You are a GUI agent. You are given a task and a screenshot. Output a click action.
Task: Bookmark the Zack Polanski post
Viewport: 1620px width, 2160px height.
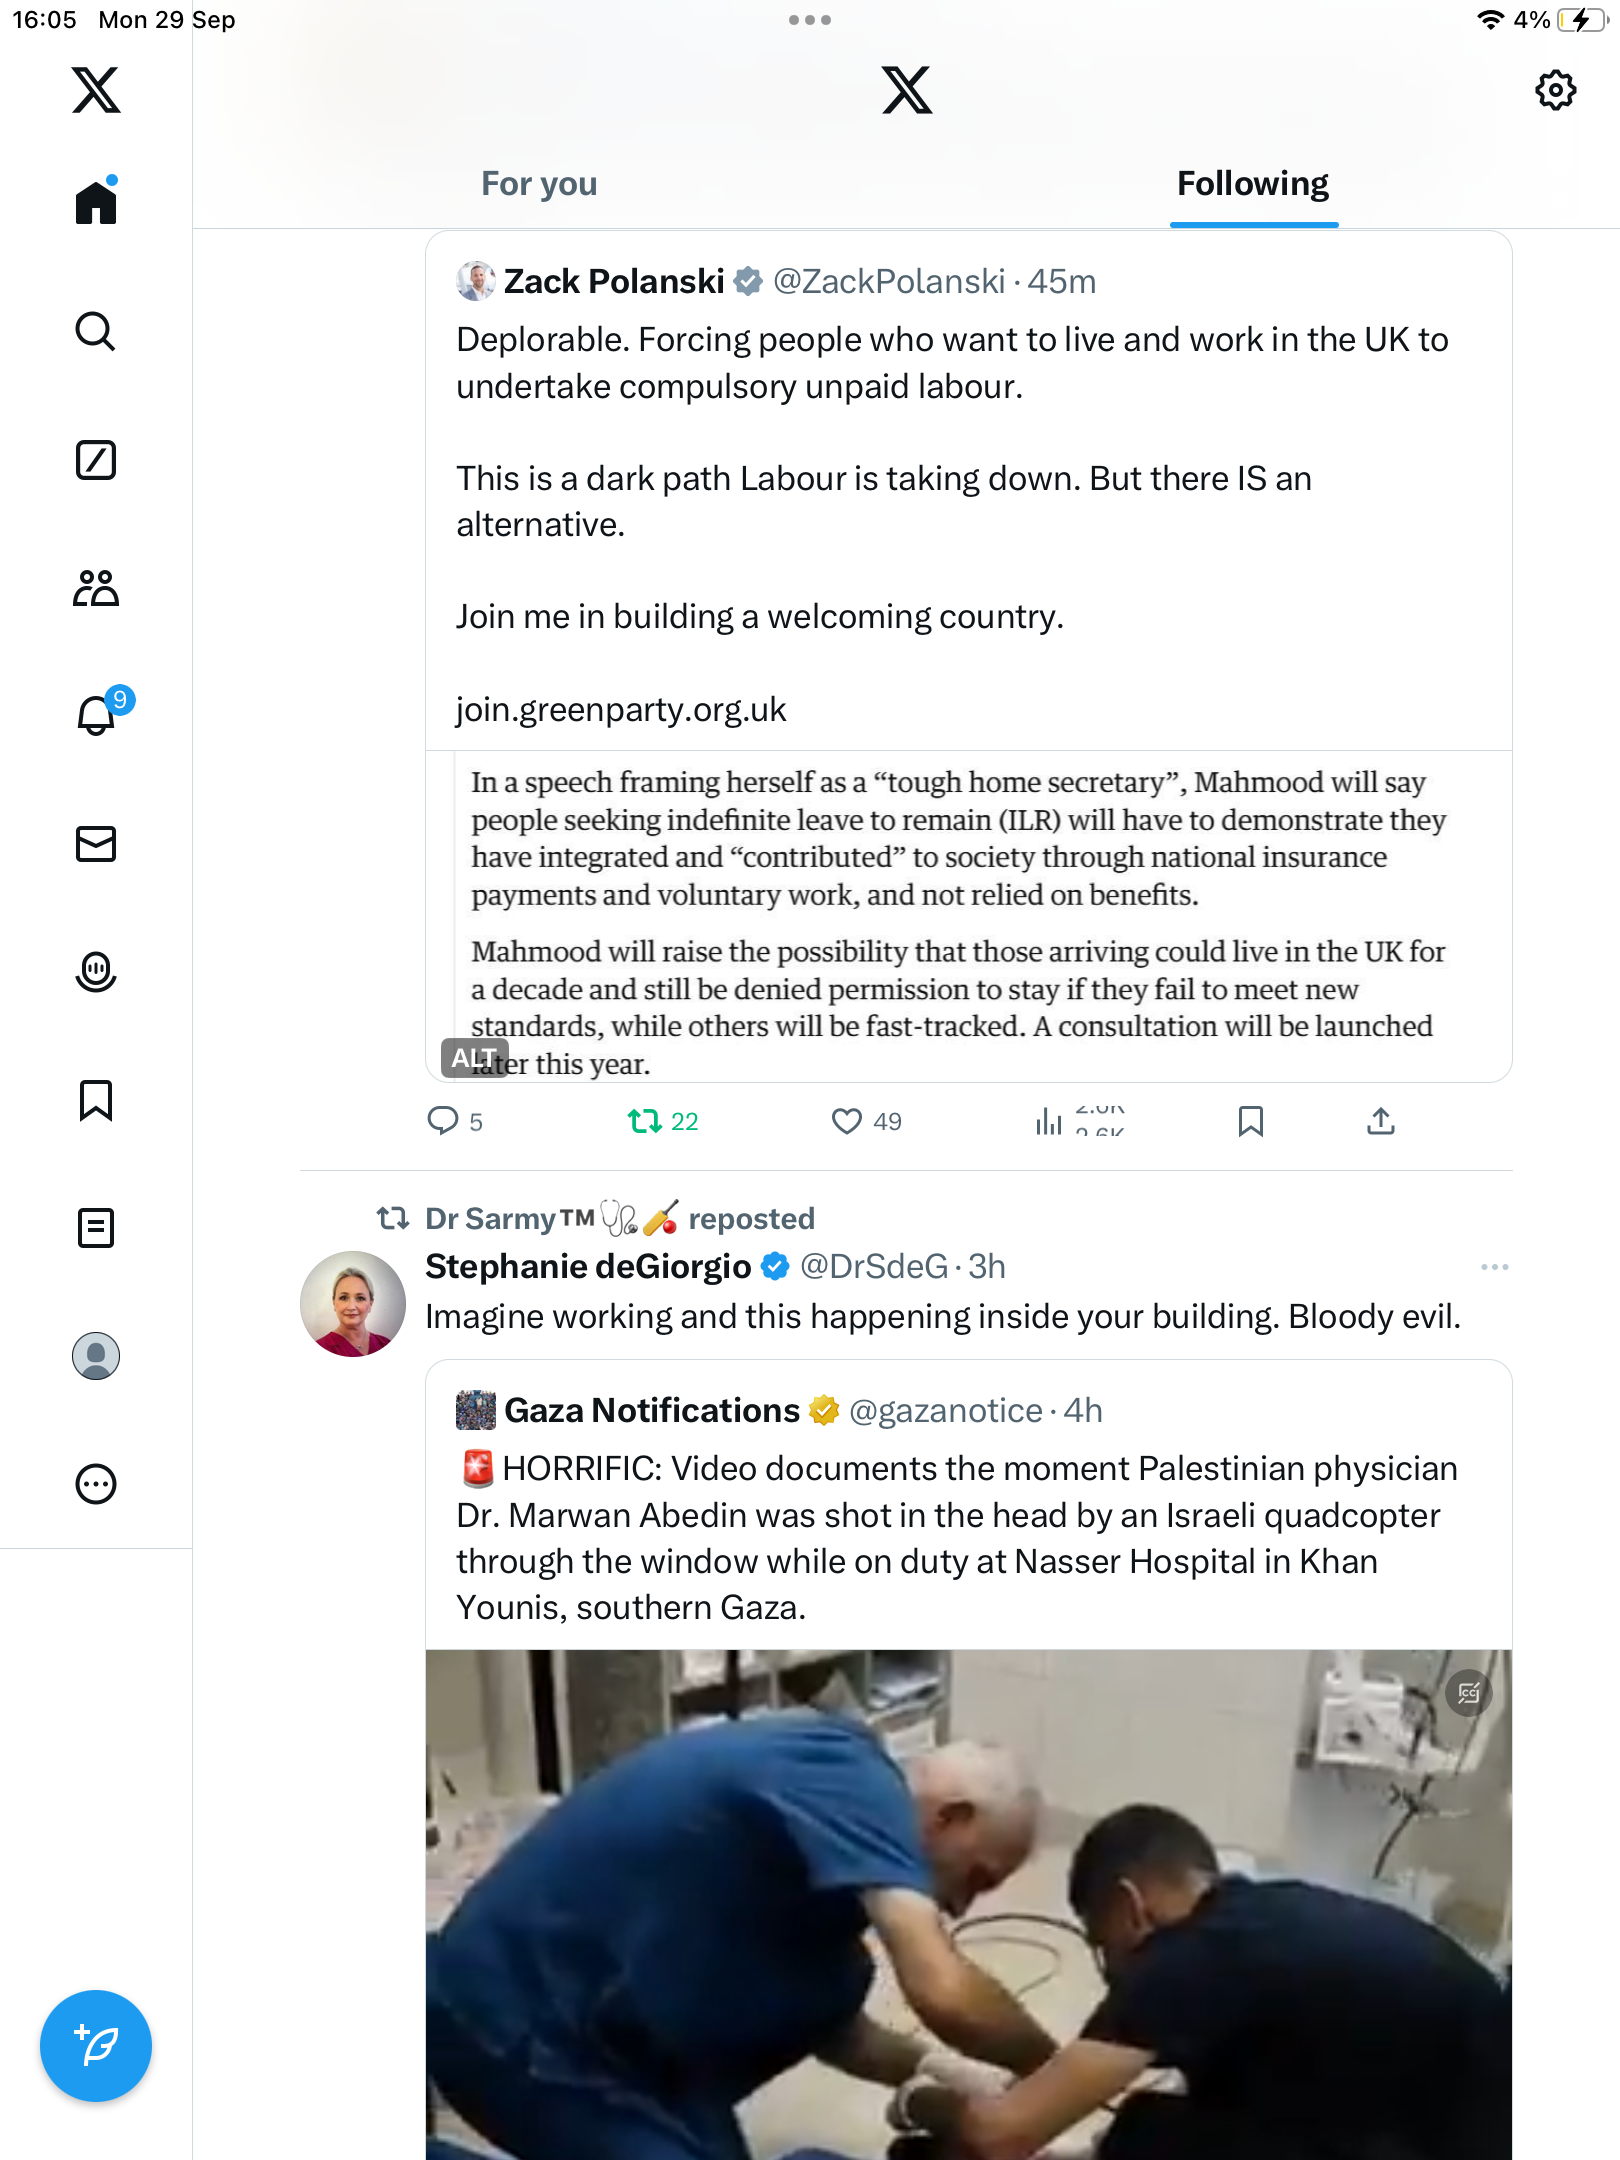point(1250,1121)
